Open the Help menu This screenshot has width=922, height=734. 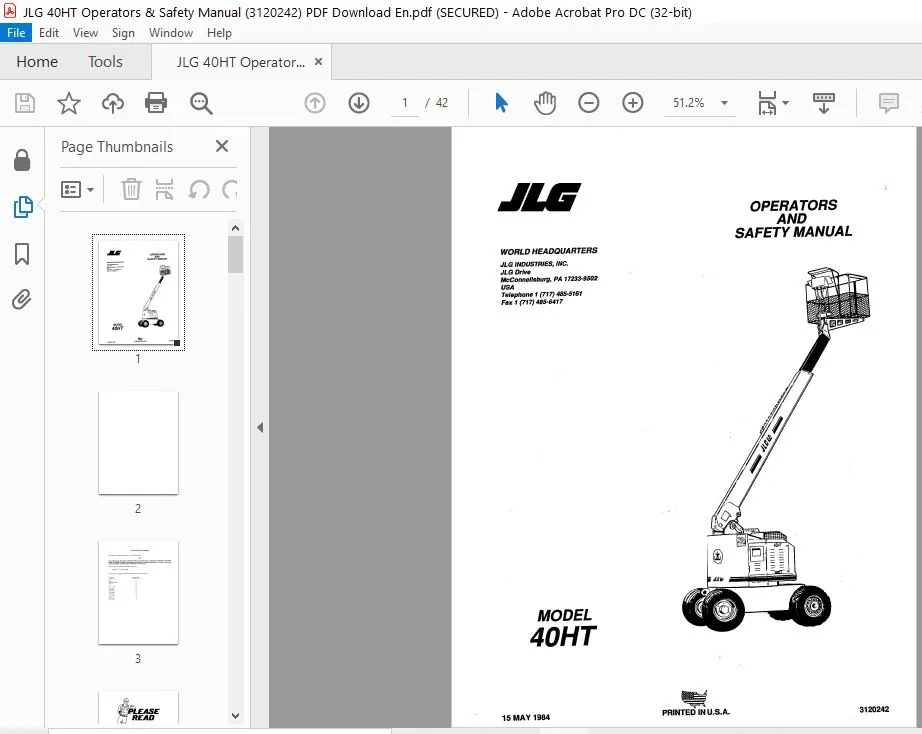pos(219,33)
